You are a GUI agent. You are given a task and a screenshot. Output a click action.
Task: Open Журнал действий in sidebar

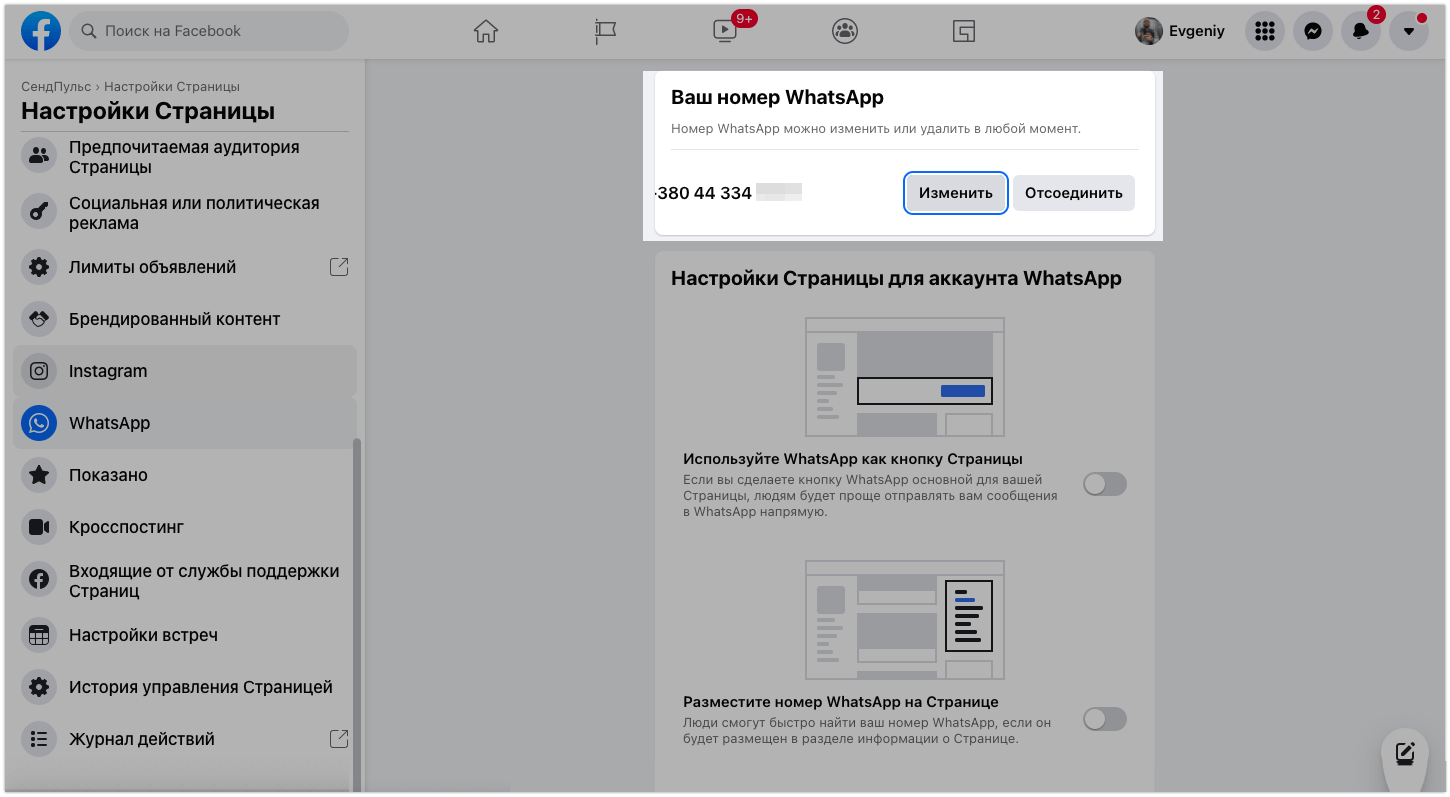[x=142, y=739]
